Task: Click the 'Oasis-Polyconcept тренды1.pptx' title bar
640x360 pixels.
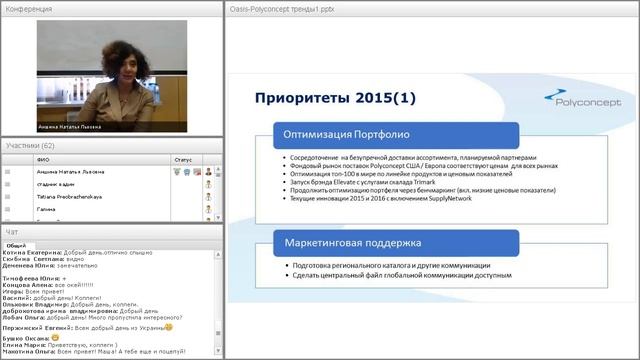Action: click(x=432, y=9)
